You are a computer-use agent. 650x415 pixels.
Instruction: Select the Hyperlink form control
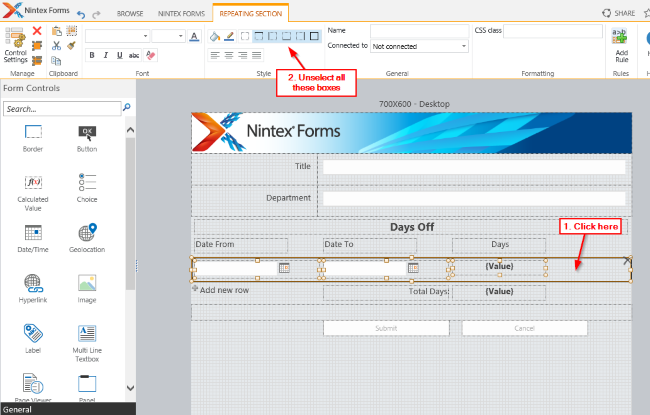pos(33,289)
